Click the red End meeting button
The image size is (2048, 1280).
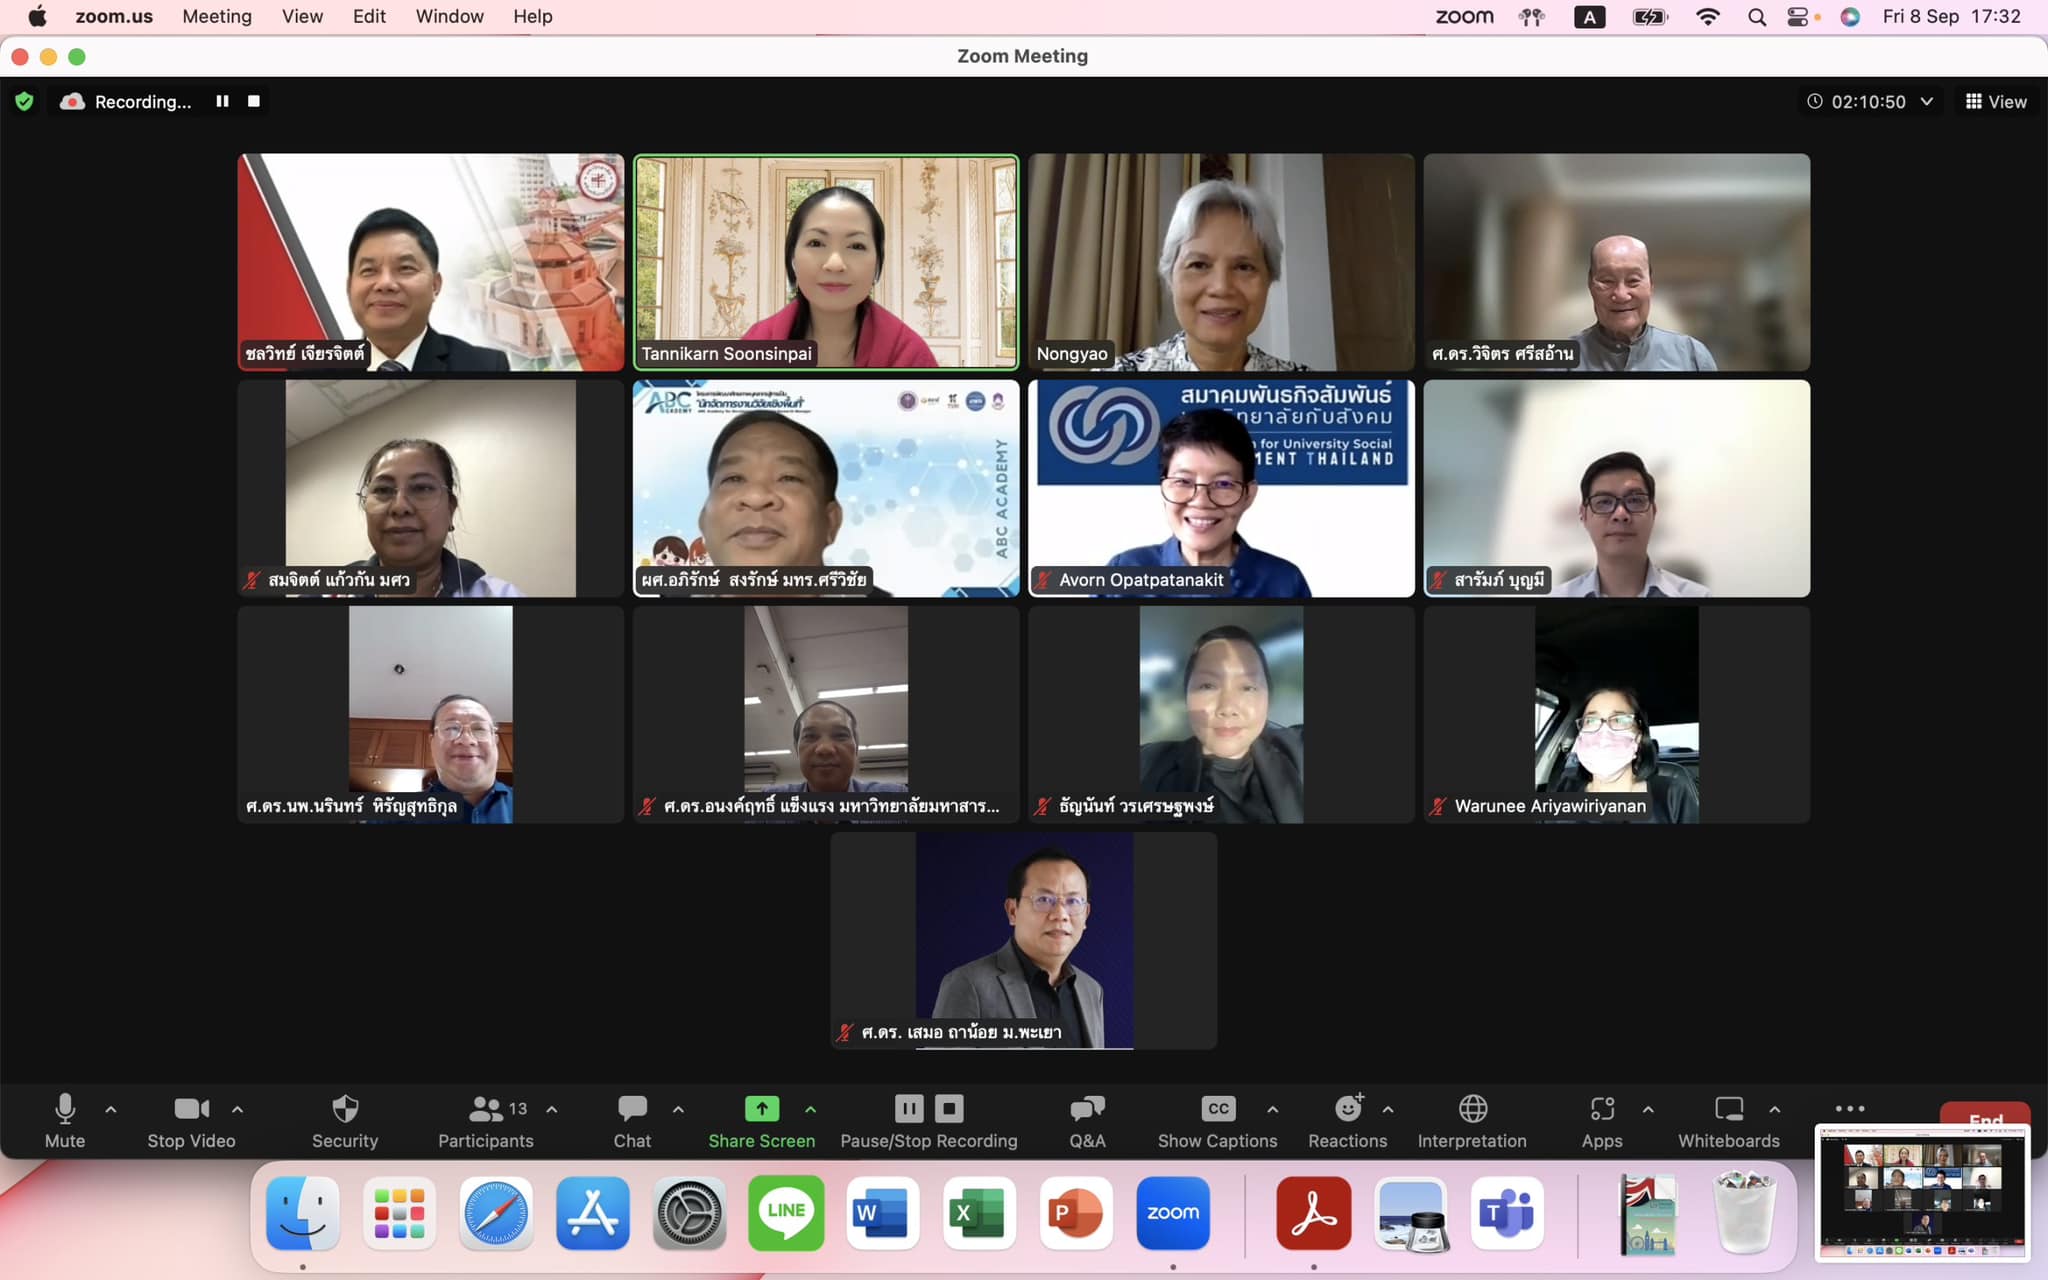click(x=1985, y=1114)
